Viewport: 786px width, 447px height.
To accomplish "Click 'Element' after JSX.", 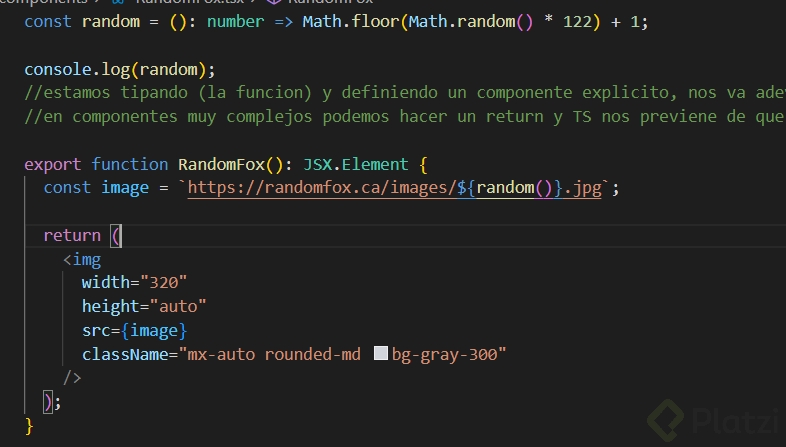I will coord(375,164).
